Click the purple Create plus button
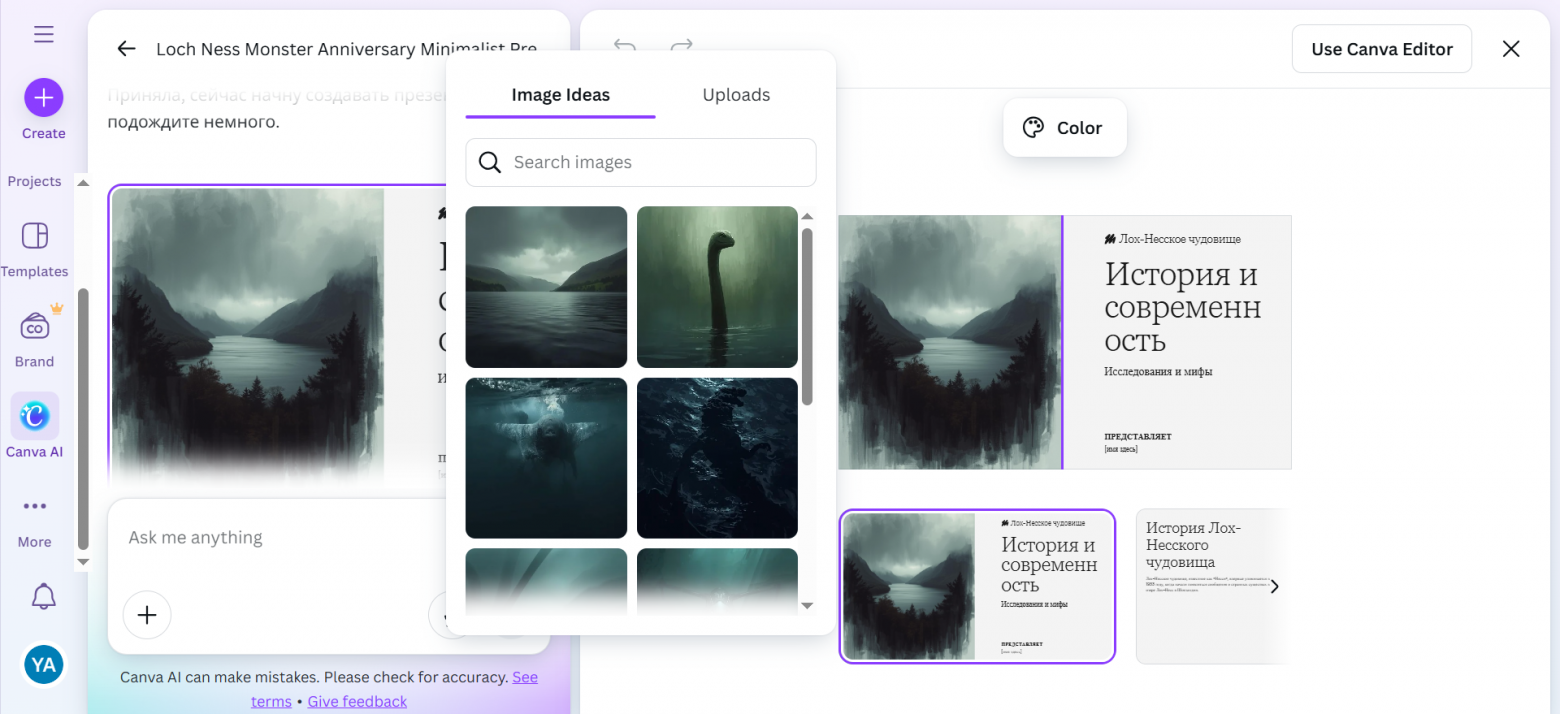Image resolution: width=1560 pixels, height=714 pixels. point(44,98)
